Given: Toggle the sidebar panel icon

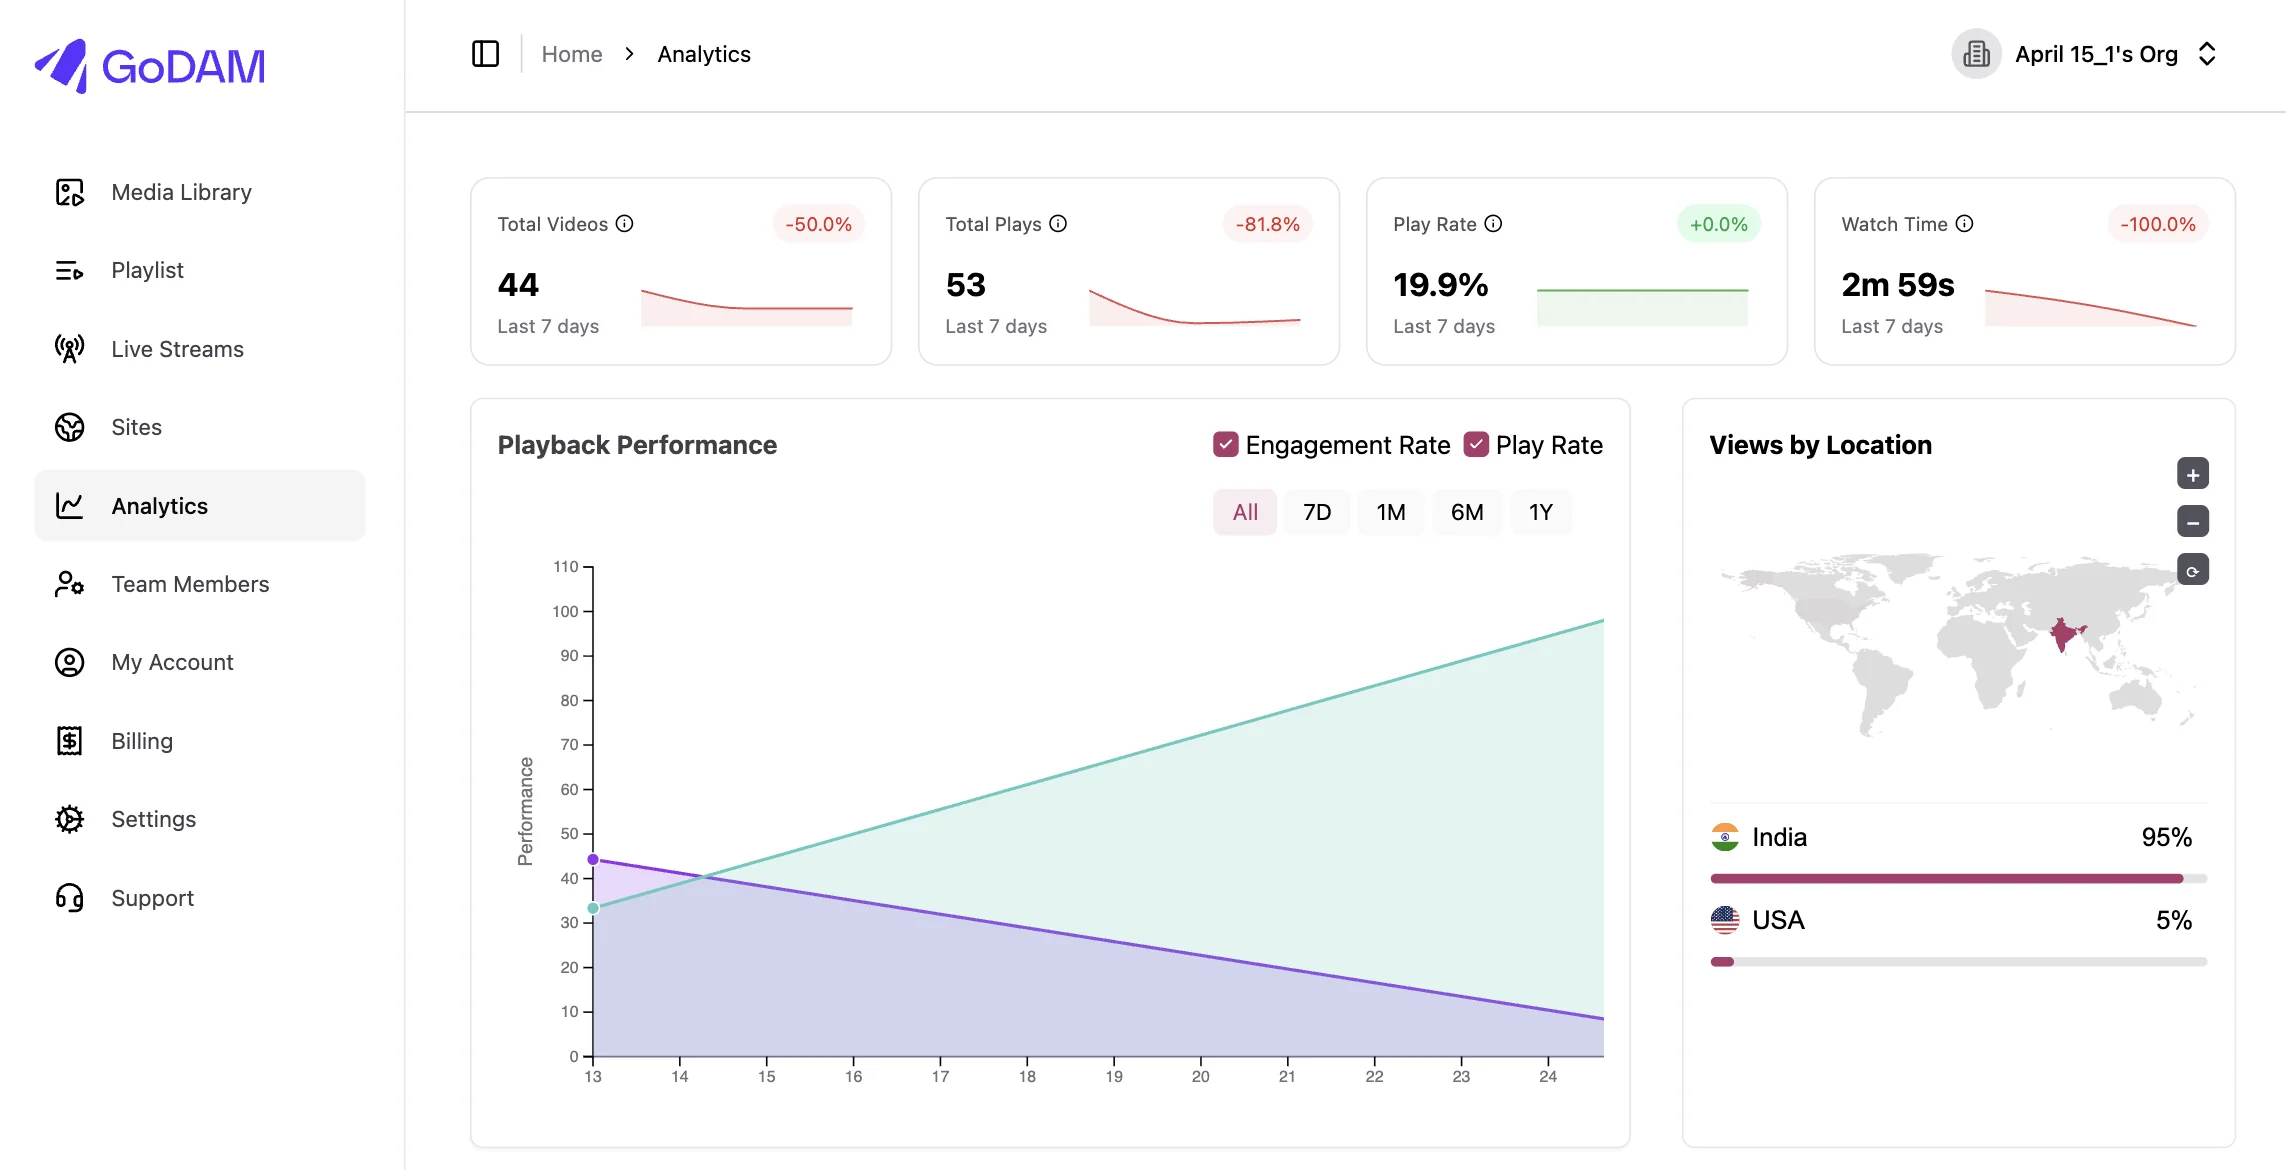Looking at the screenshot, I should [485, 54].
